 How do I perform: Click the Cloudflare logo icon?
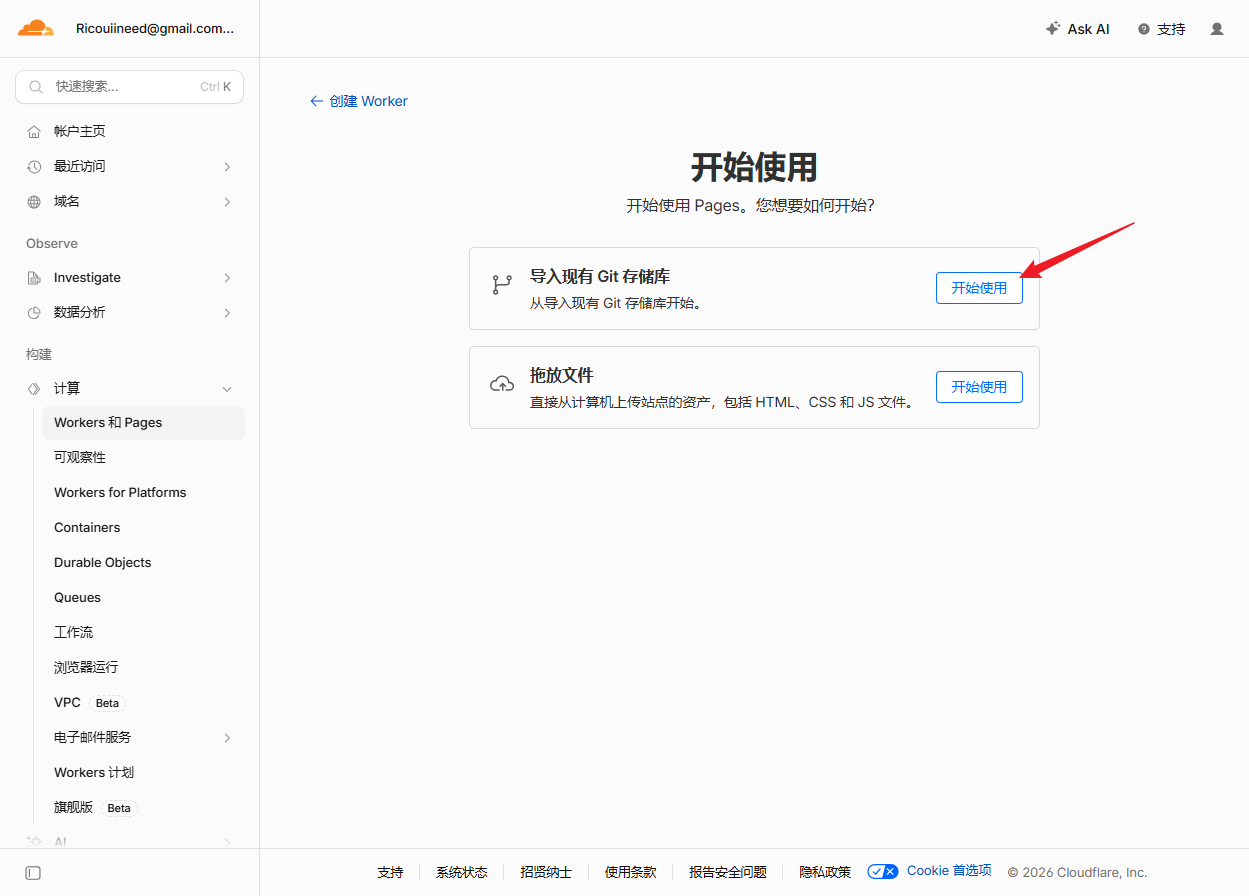pyautogui.click(x=36, y=28)
